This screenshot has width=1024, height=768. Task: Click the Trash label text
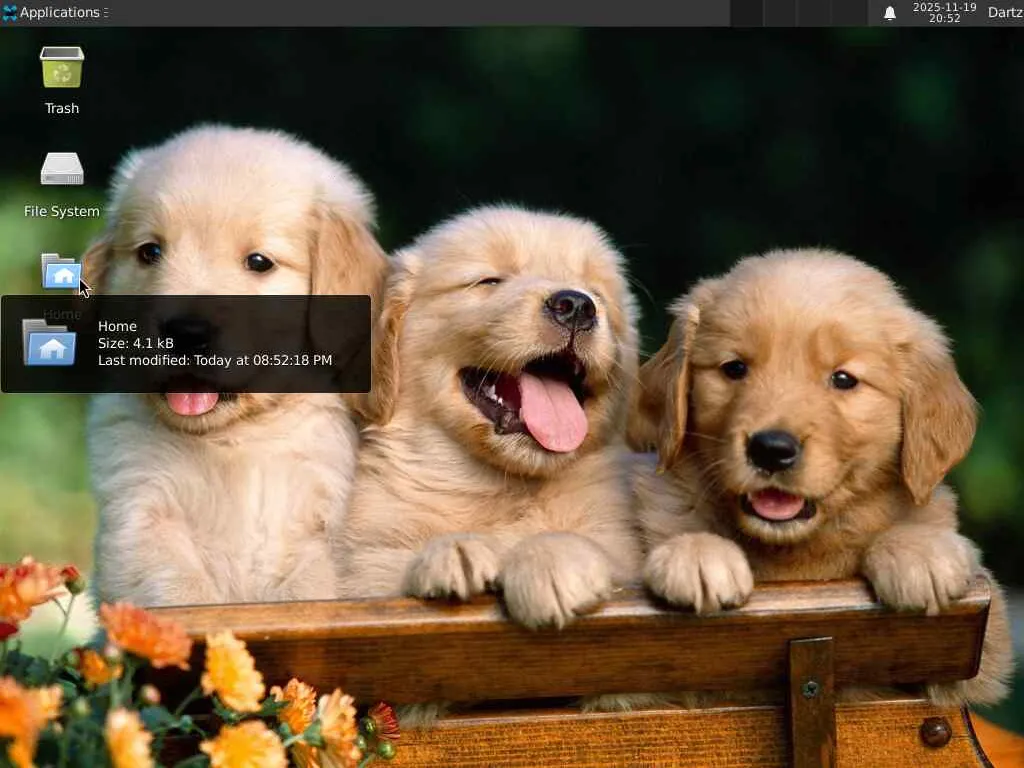[x=62, y=108]
